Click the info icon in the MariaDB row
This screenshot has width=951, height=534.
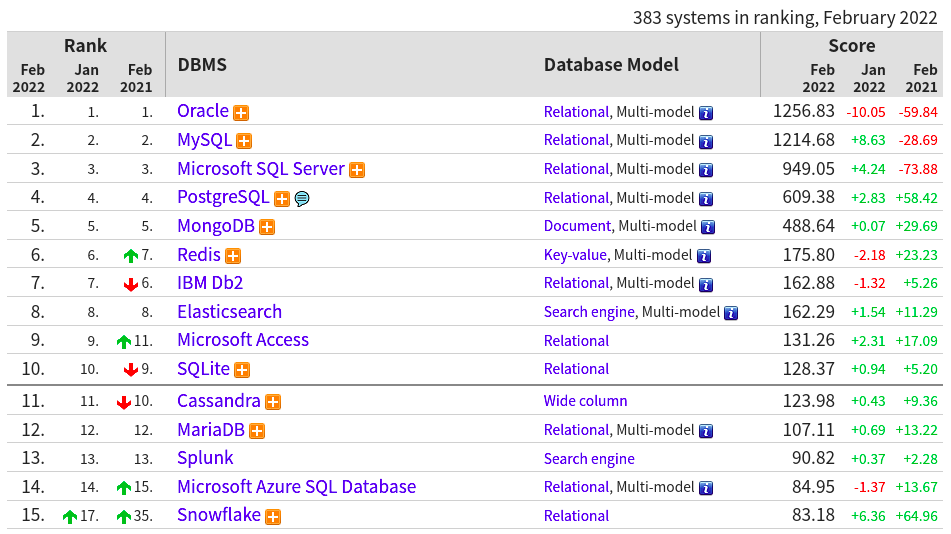706,431
